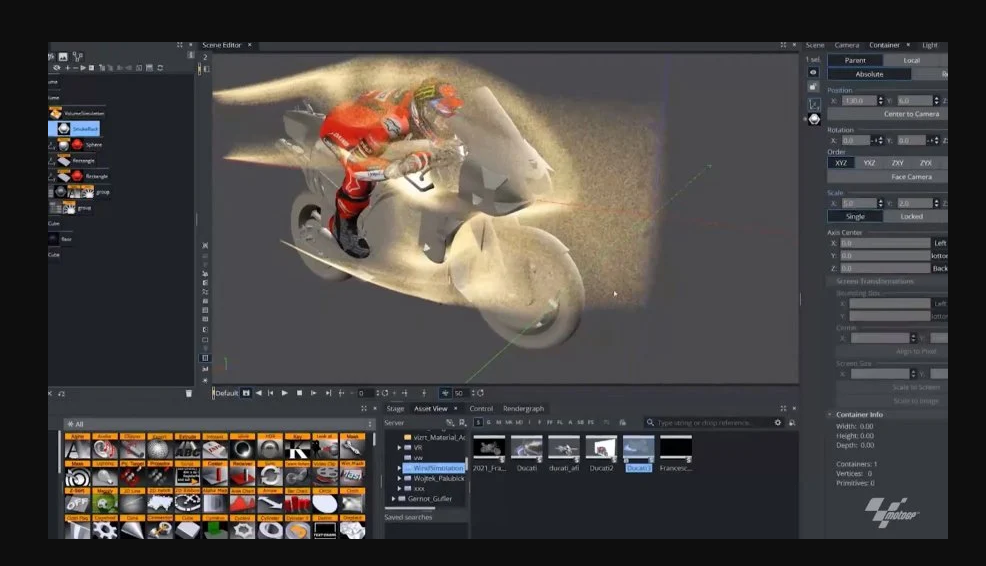Expand the Wojtek_Palubick folder
Viewport: 986px width, 566px height.
(399, 479)
